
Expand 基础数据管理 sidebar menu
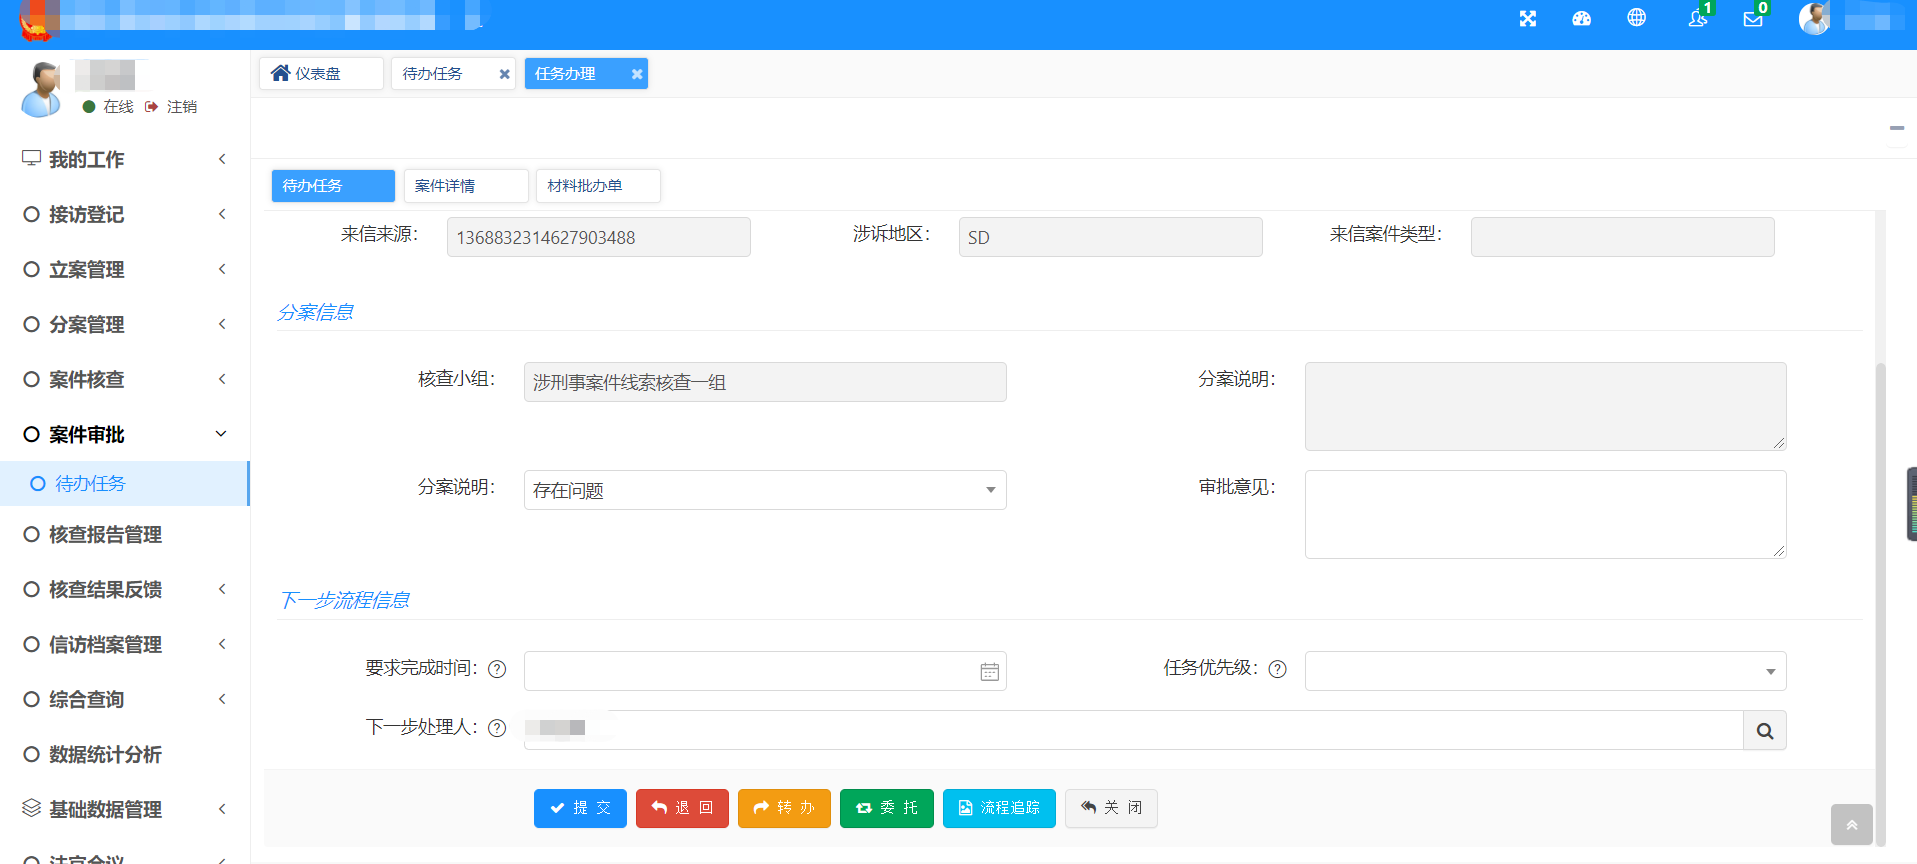tap(124, 809)
